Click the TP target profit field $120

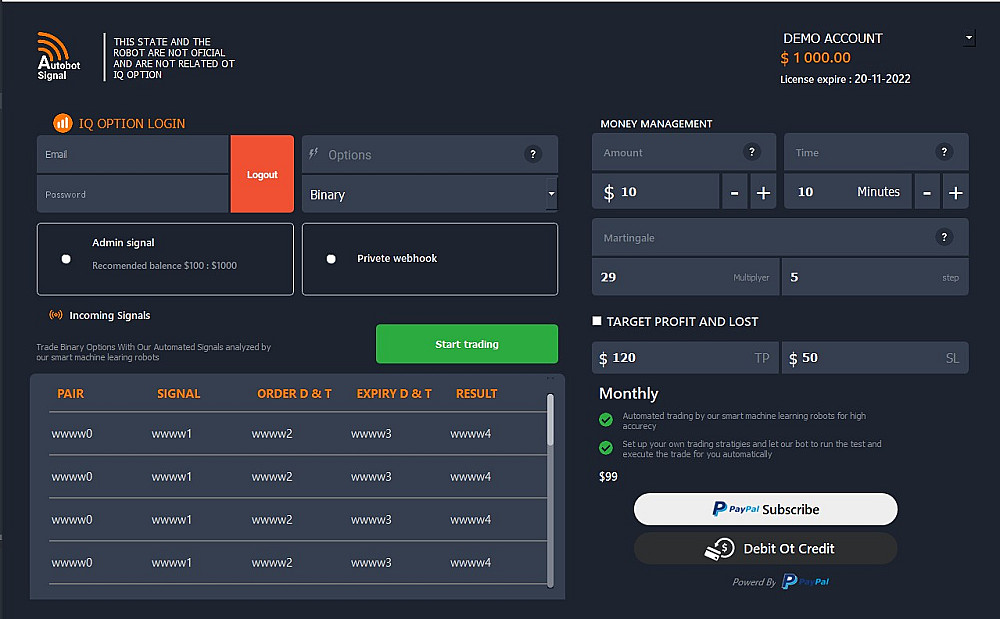click(685, 358)
